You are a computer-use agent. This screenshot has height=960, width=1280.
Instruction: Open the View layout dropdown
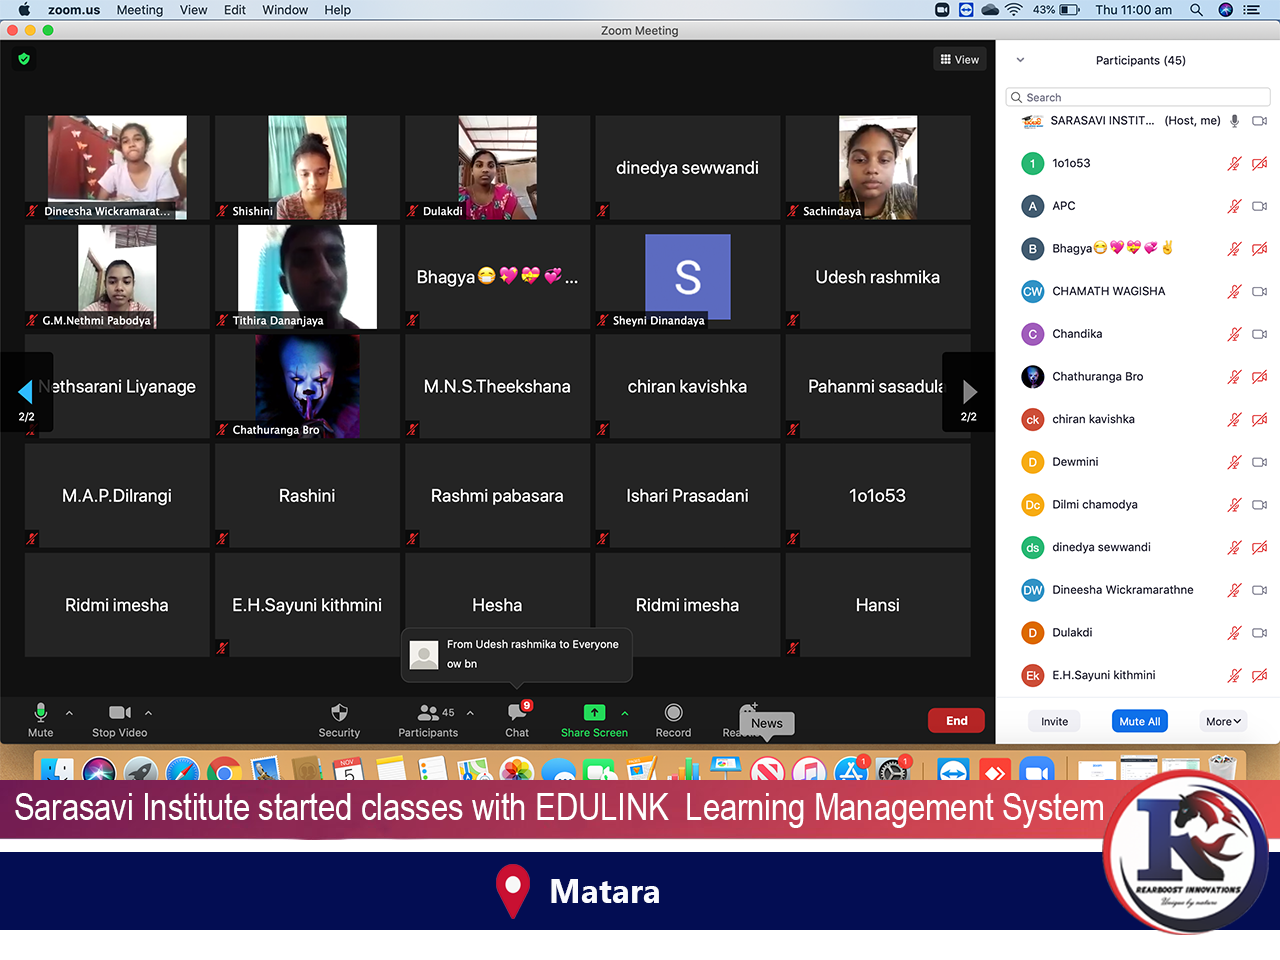pyautogui.click(x=960, y=60)
